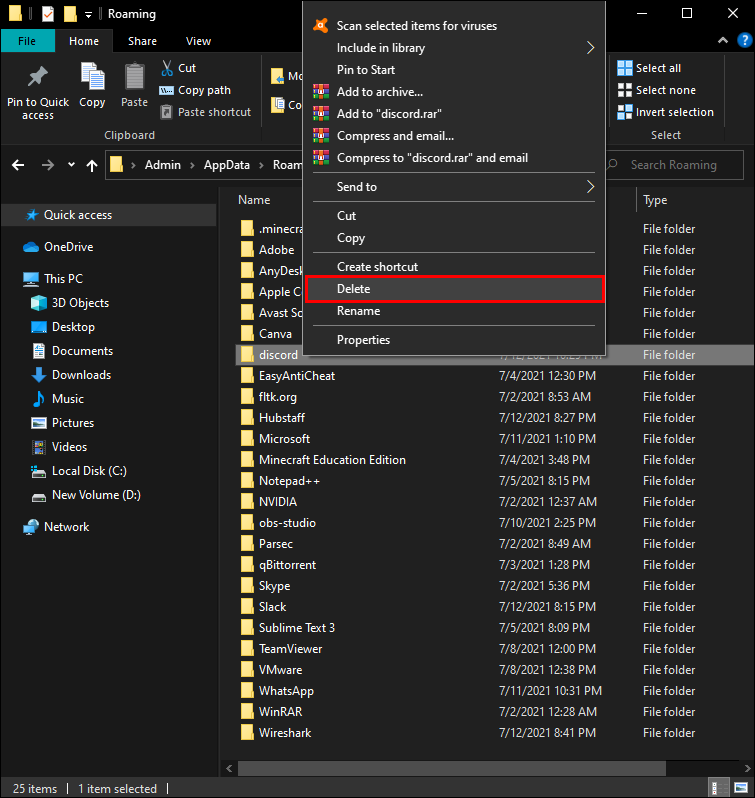Click the New folder icon in title bar
Viewport: 755px width, 798px height.
[70, 14]
